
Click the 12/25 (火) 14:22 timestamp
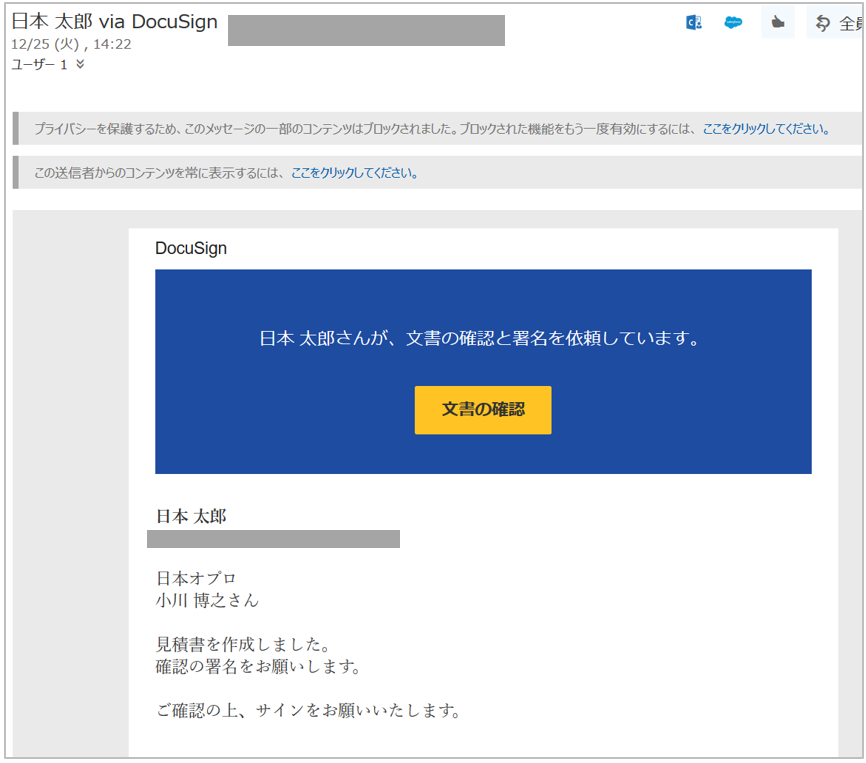(x=71, y=45)
